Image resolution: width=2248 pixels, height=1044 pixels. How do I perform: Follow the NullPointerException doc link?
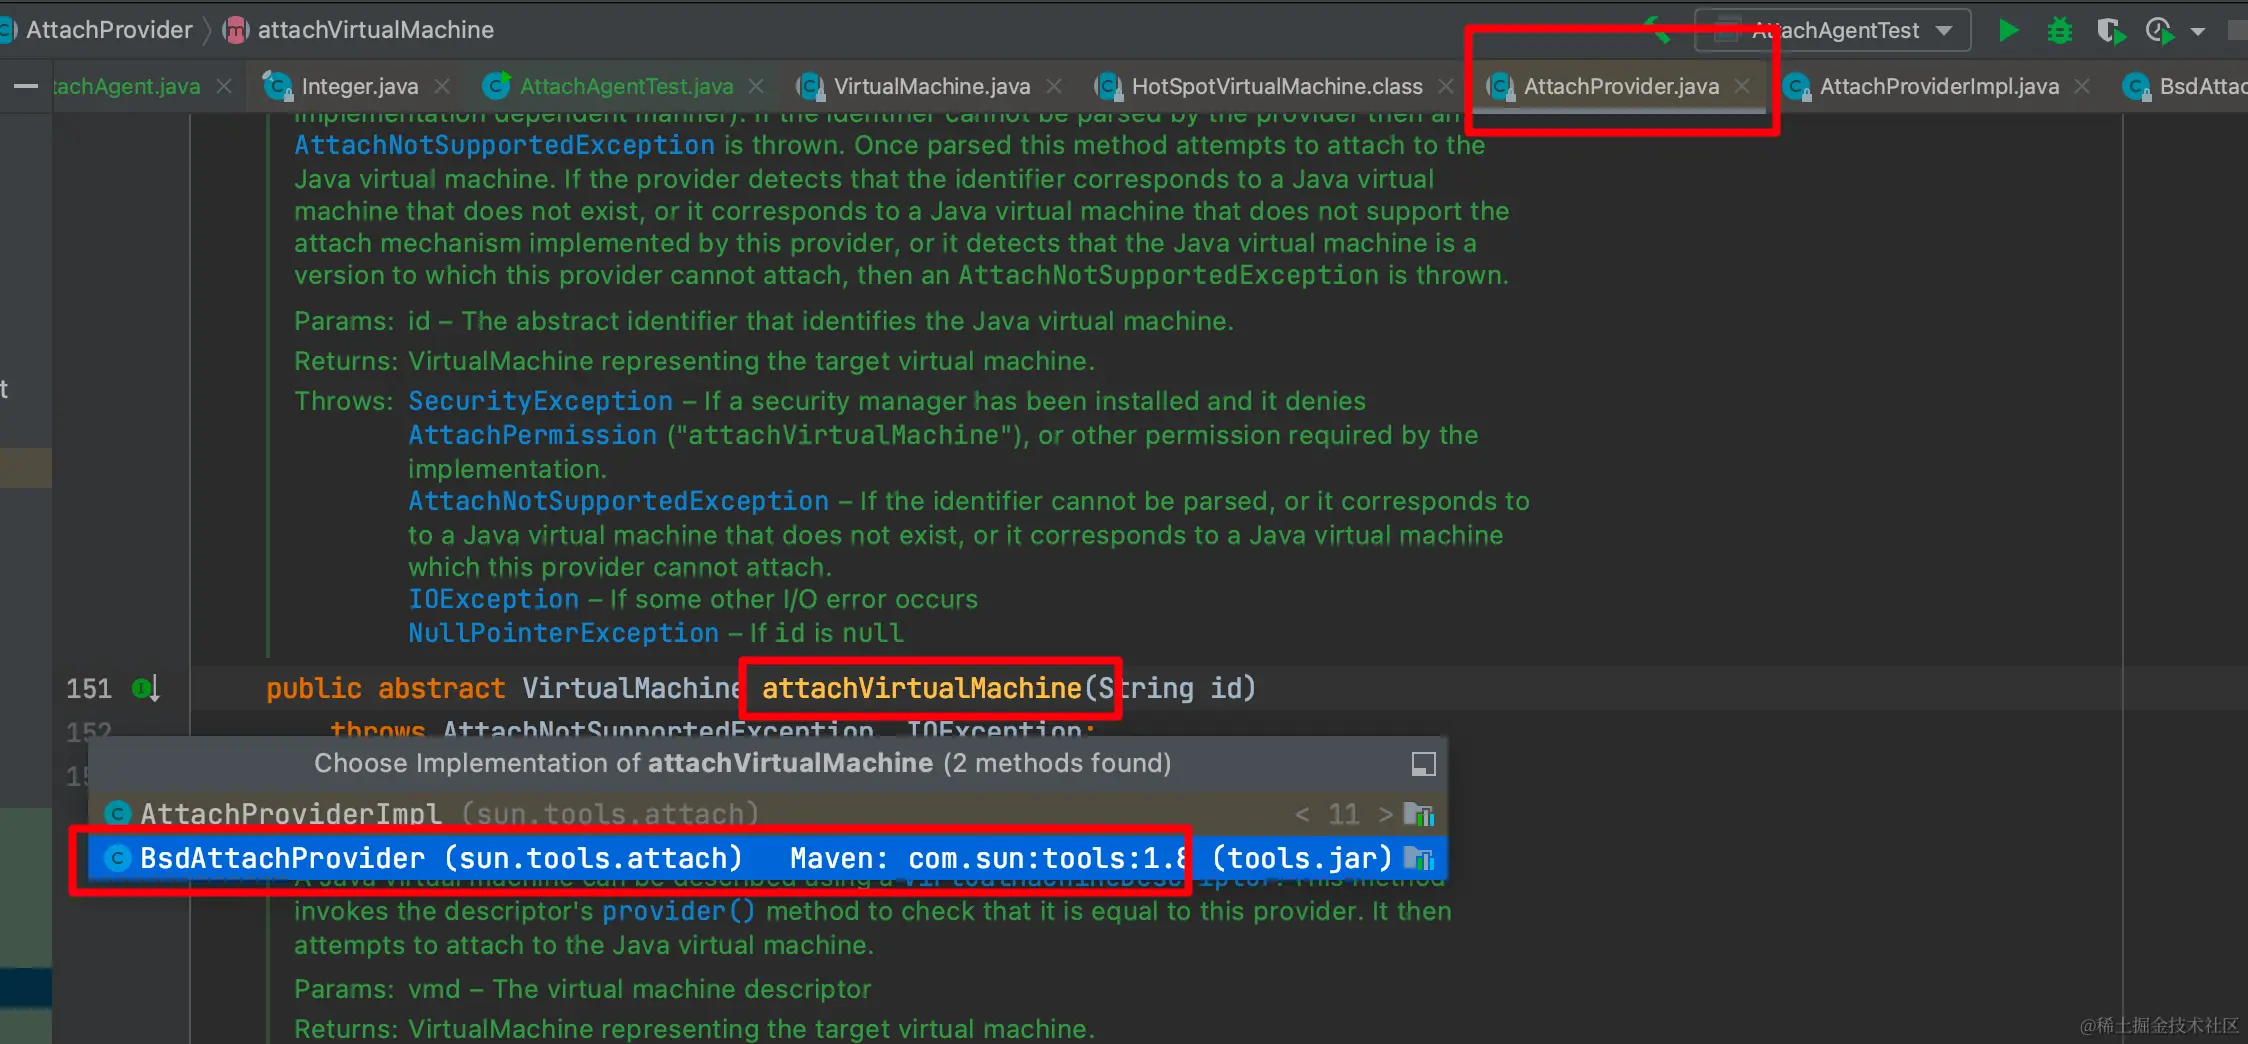564,633
